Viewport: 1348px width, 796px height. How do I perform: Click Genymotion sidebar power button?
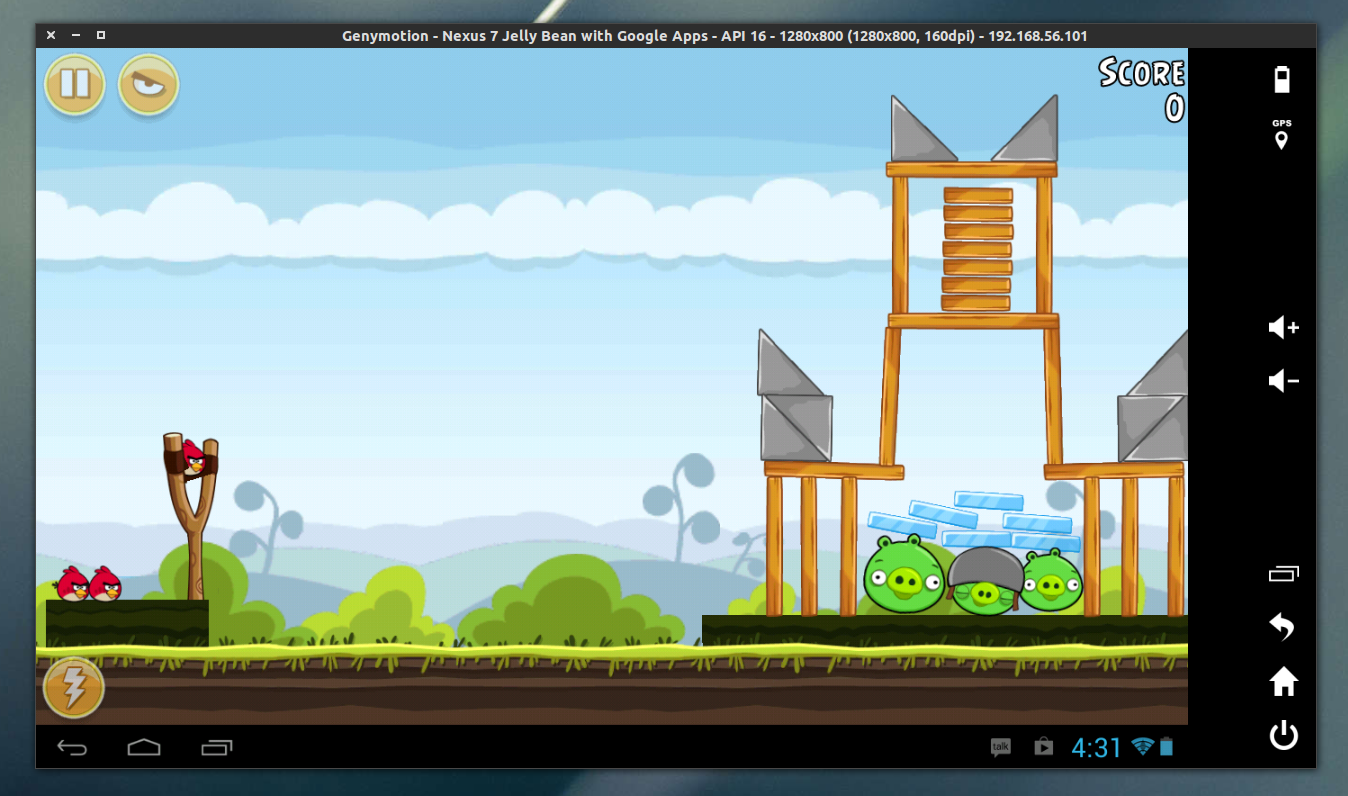coord(1283,736)
